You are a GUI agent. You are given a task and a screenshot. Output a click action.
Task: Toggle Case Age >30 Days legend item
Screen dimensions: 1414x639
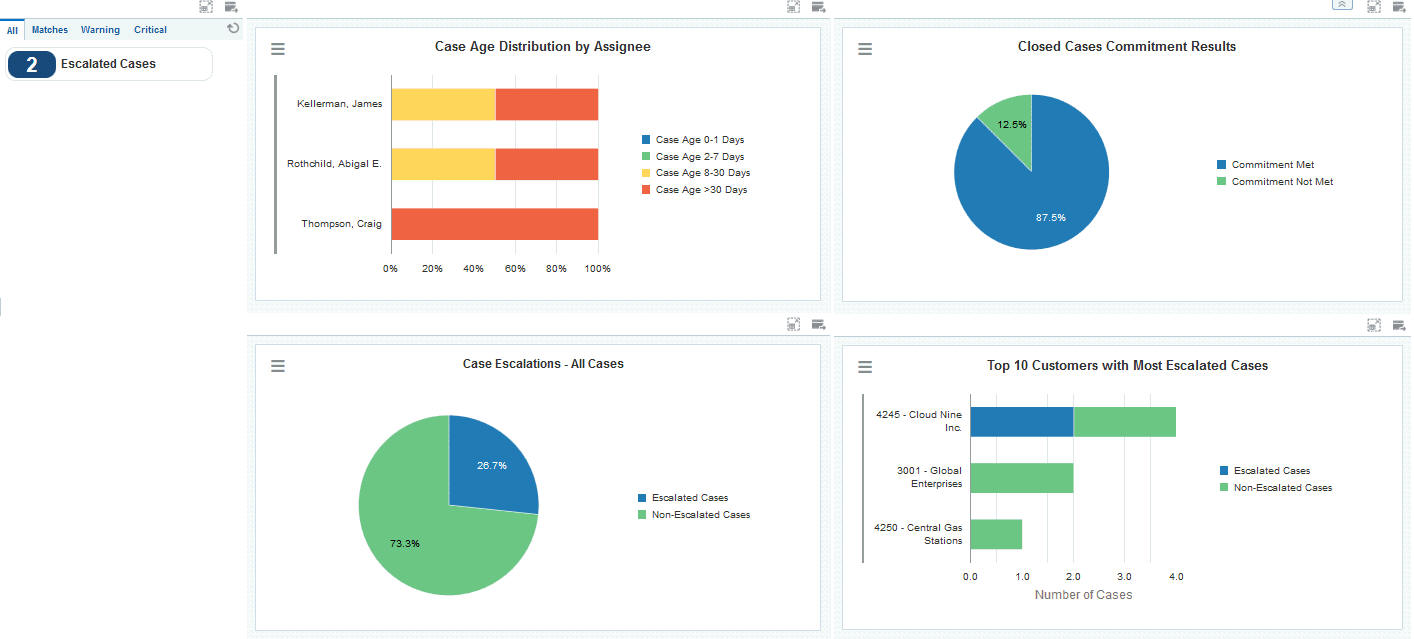point(695,190)
